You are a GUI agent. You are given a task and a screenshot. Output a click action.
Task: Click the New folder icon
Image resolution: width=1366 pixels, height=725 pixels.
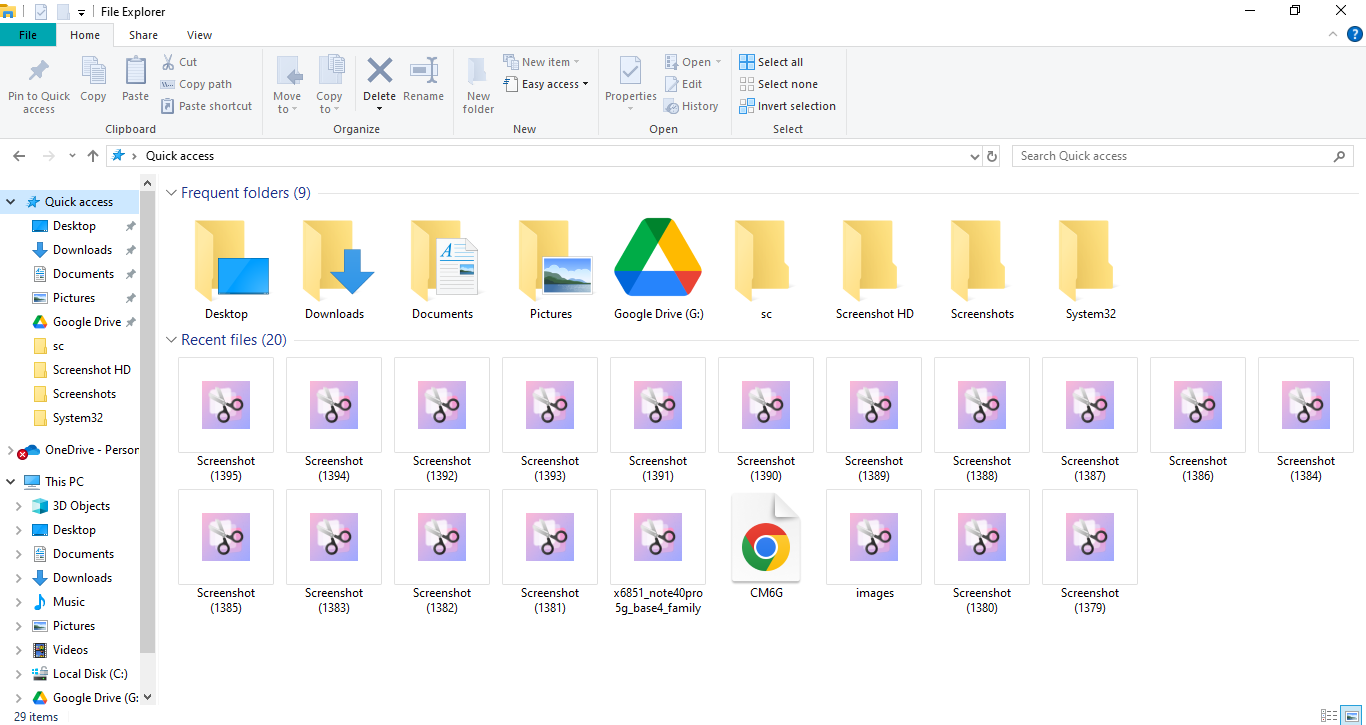478,73
